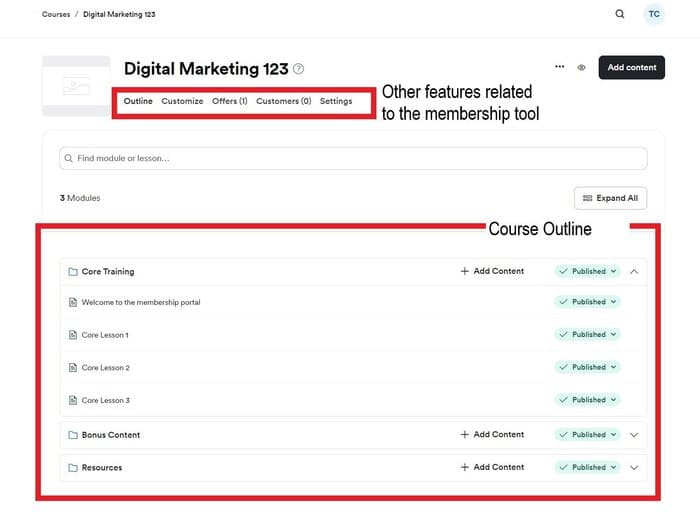Open the Bonus Content module title
Image resolution: width=700 pixels, height=520 pixels.
(x=111, y=435)
